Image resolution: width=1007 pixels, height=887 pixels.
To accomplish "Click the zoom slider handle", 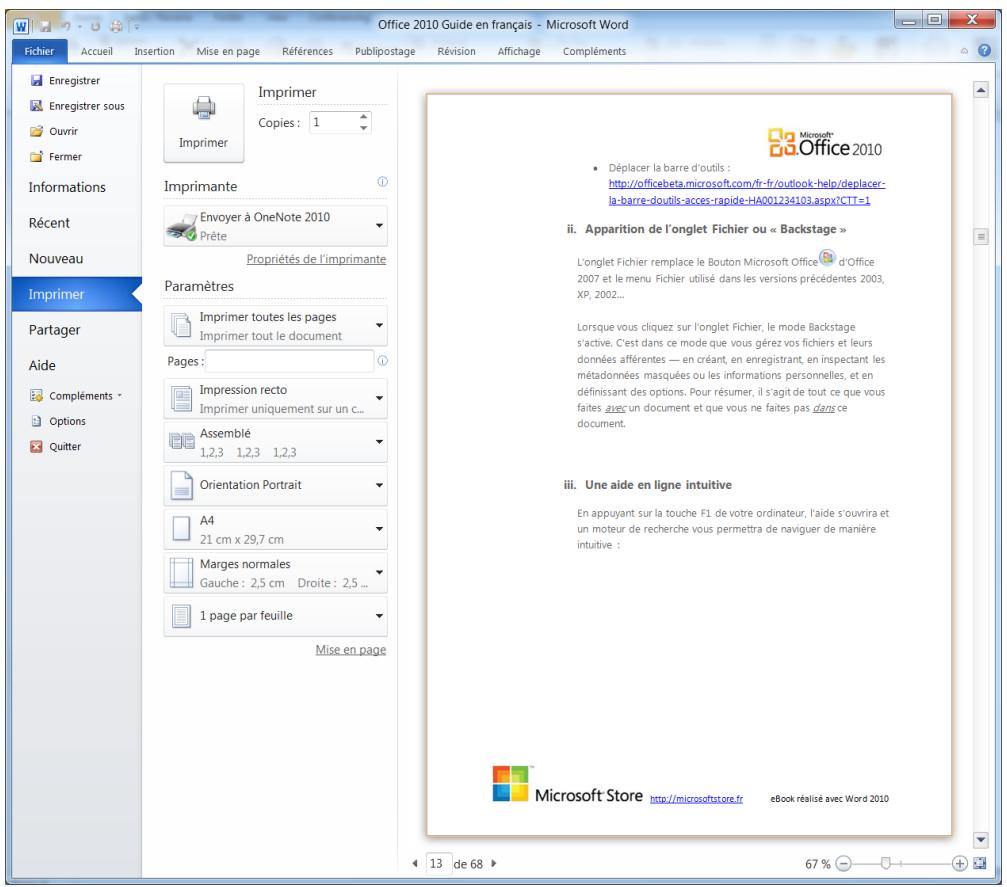I will pos(886,863).
